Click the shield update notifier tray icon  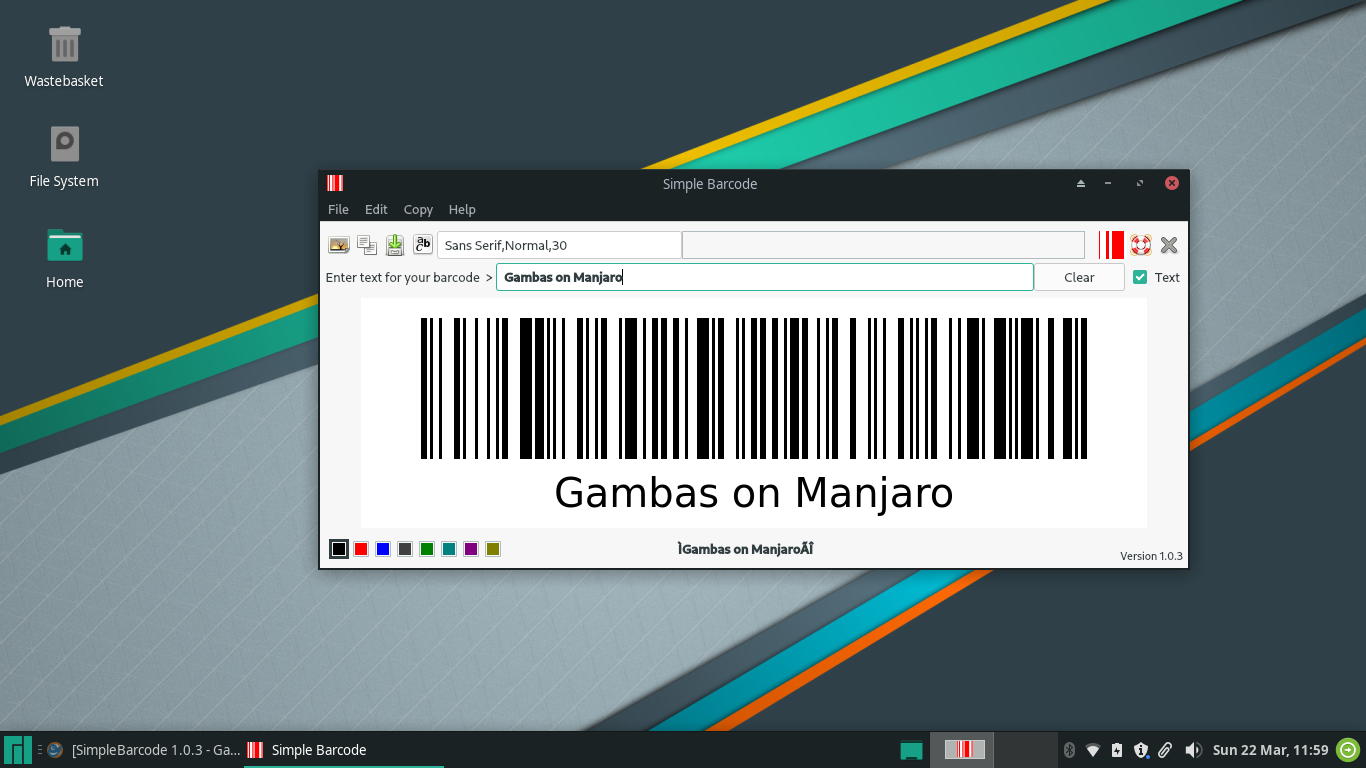click(1141, 750)
